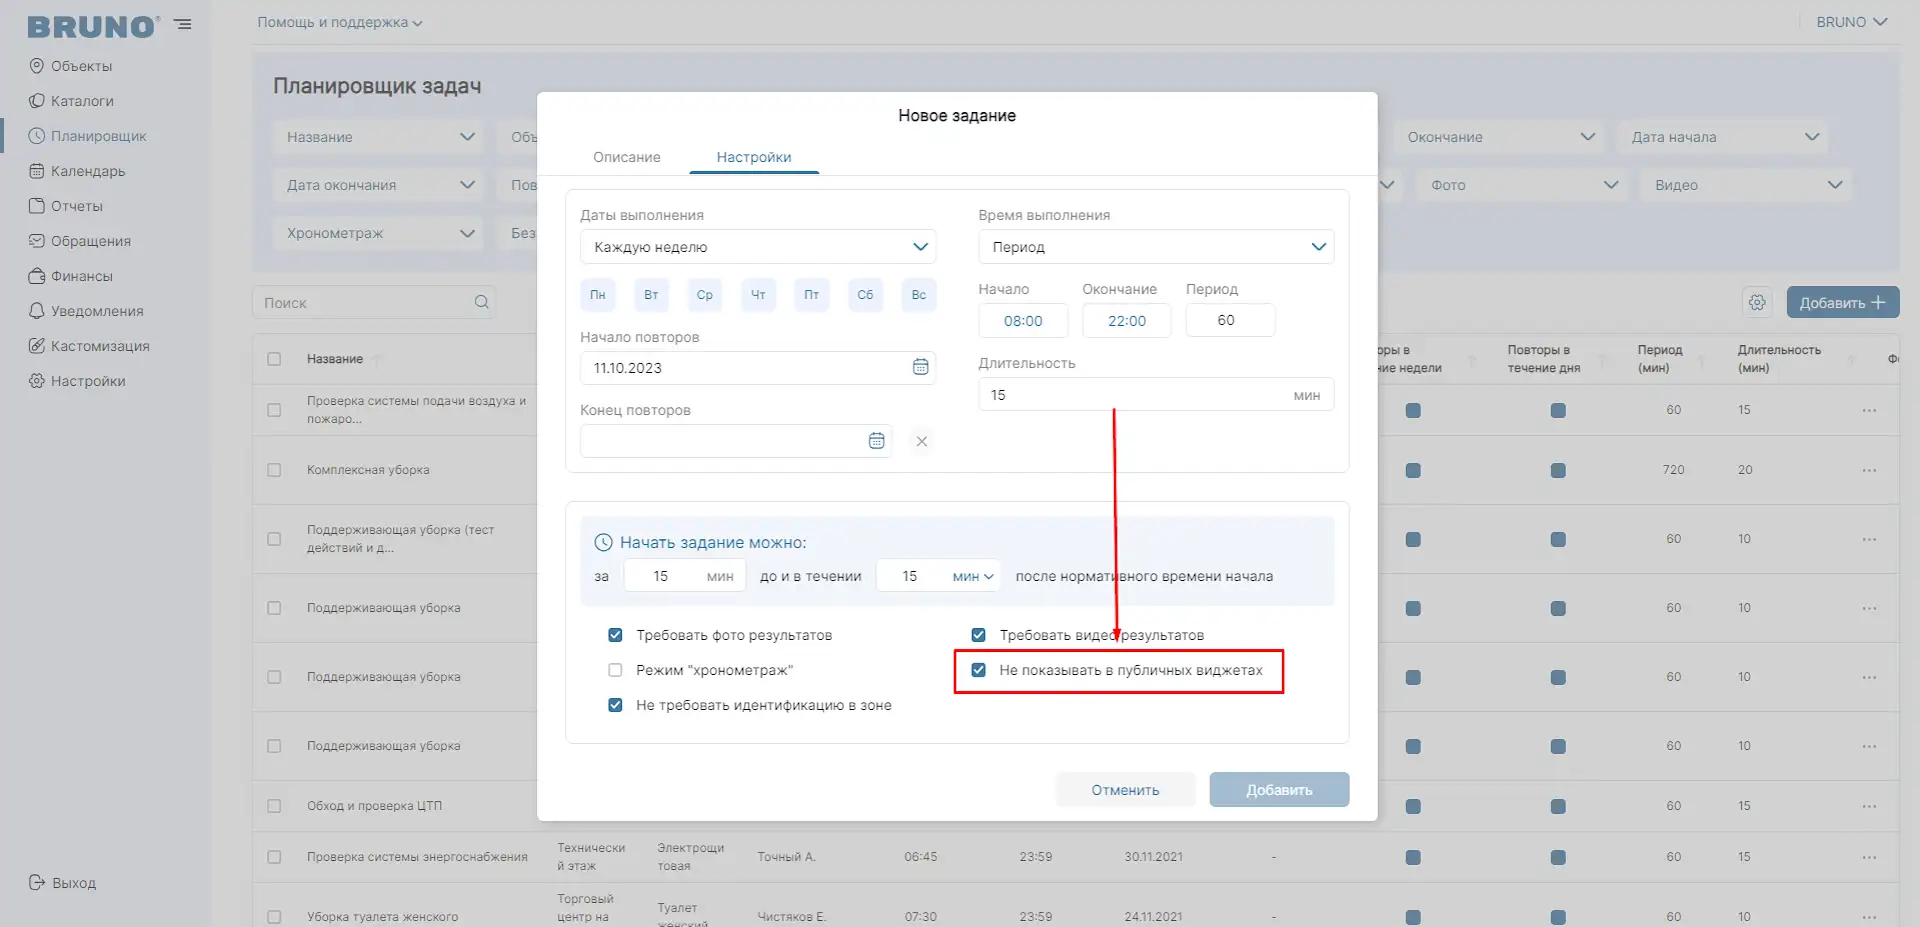Open row menu for Обход и проверка ЦТП
This screenshot has width=1920, height=927.
tap(1869, 806)
